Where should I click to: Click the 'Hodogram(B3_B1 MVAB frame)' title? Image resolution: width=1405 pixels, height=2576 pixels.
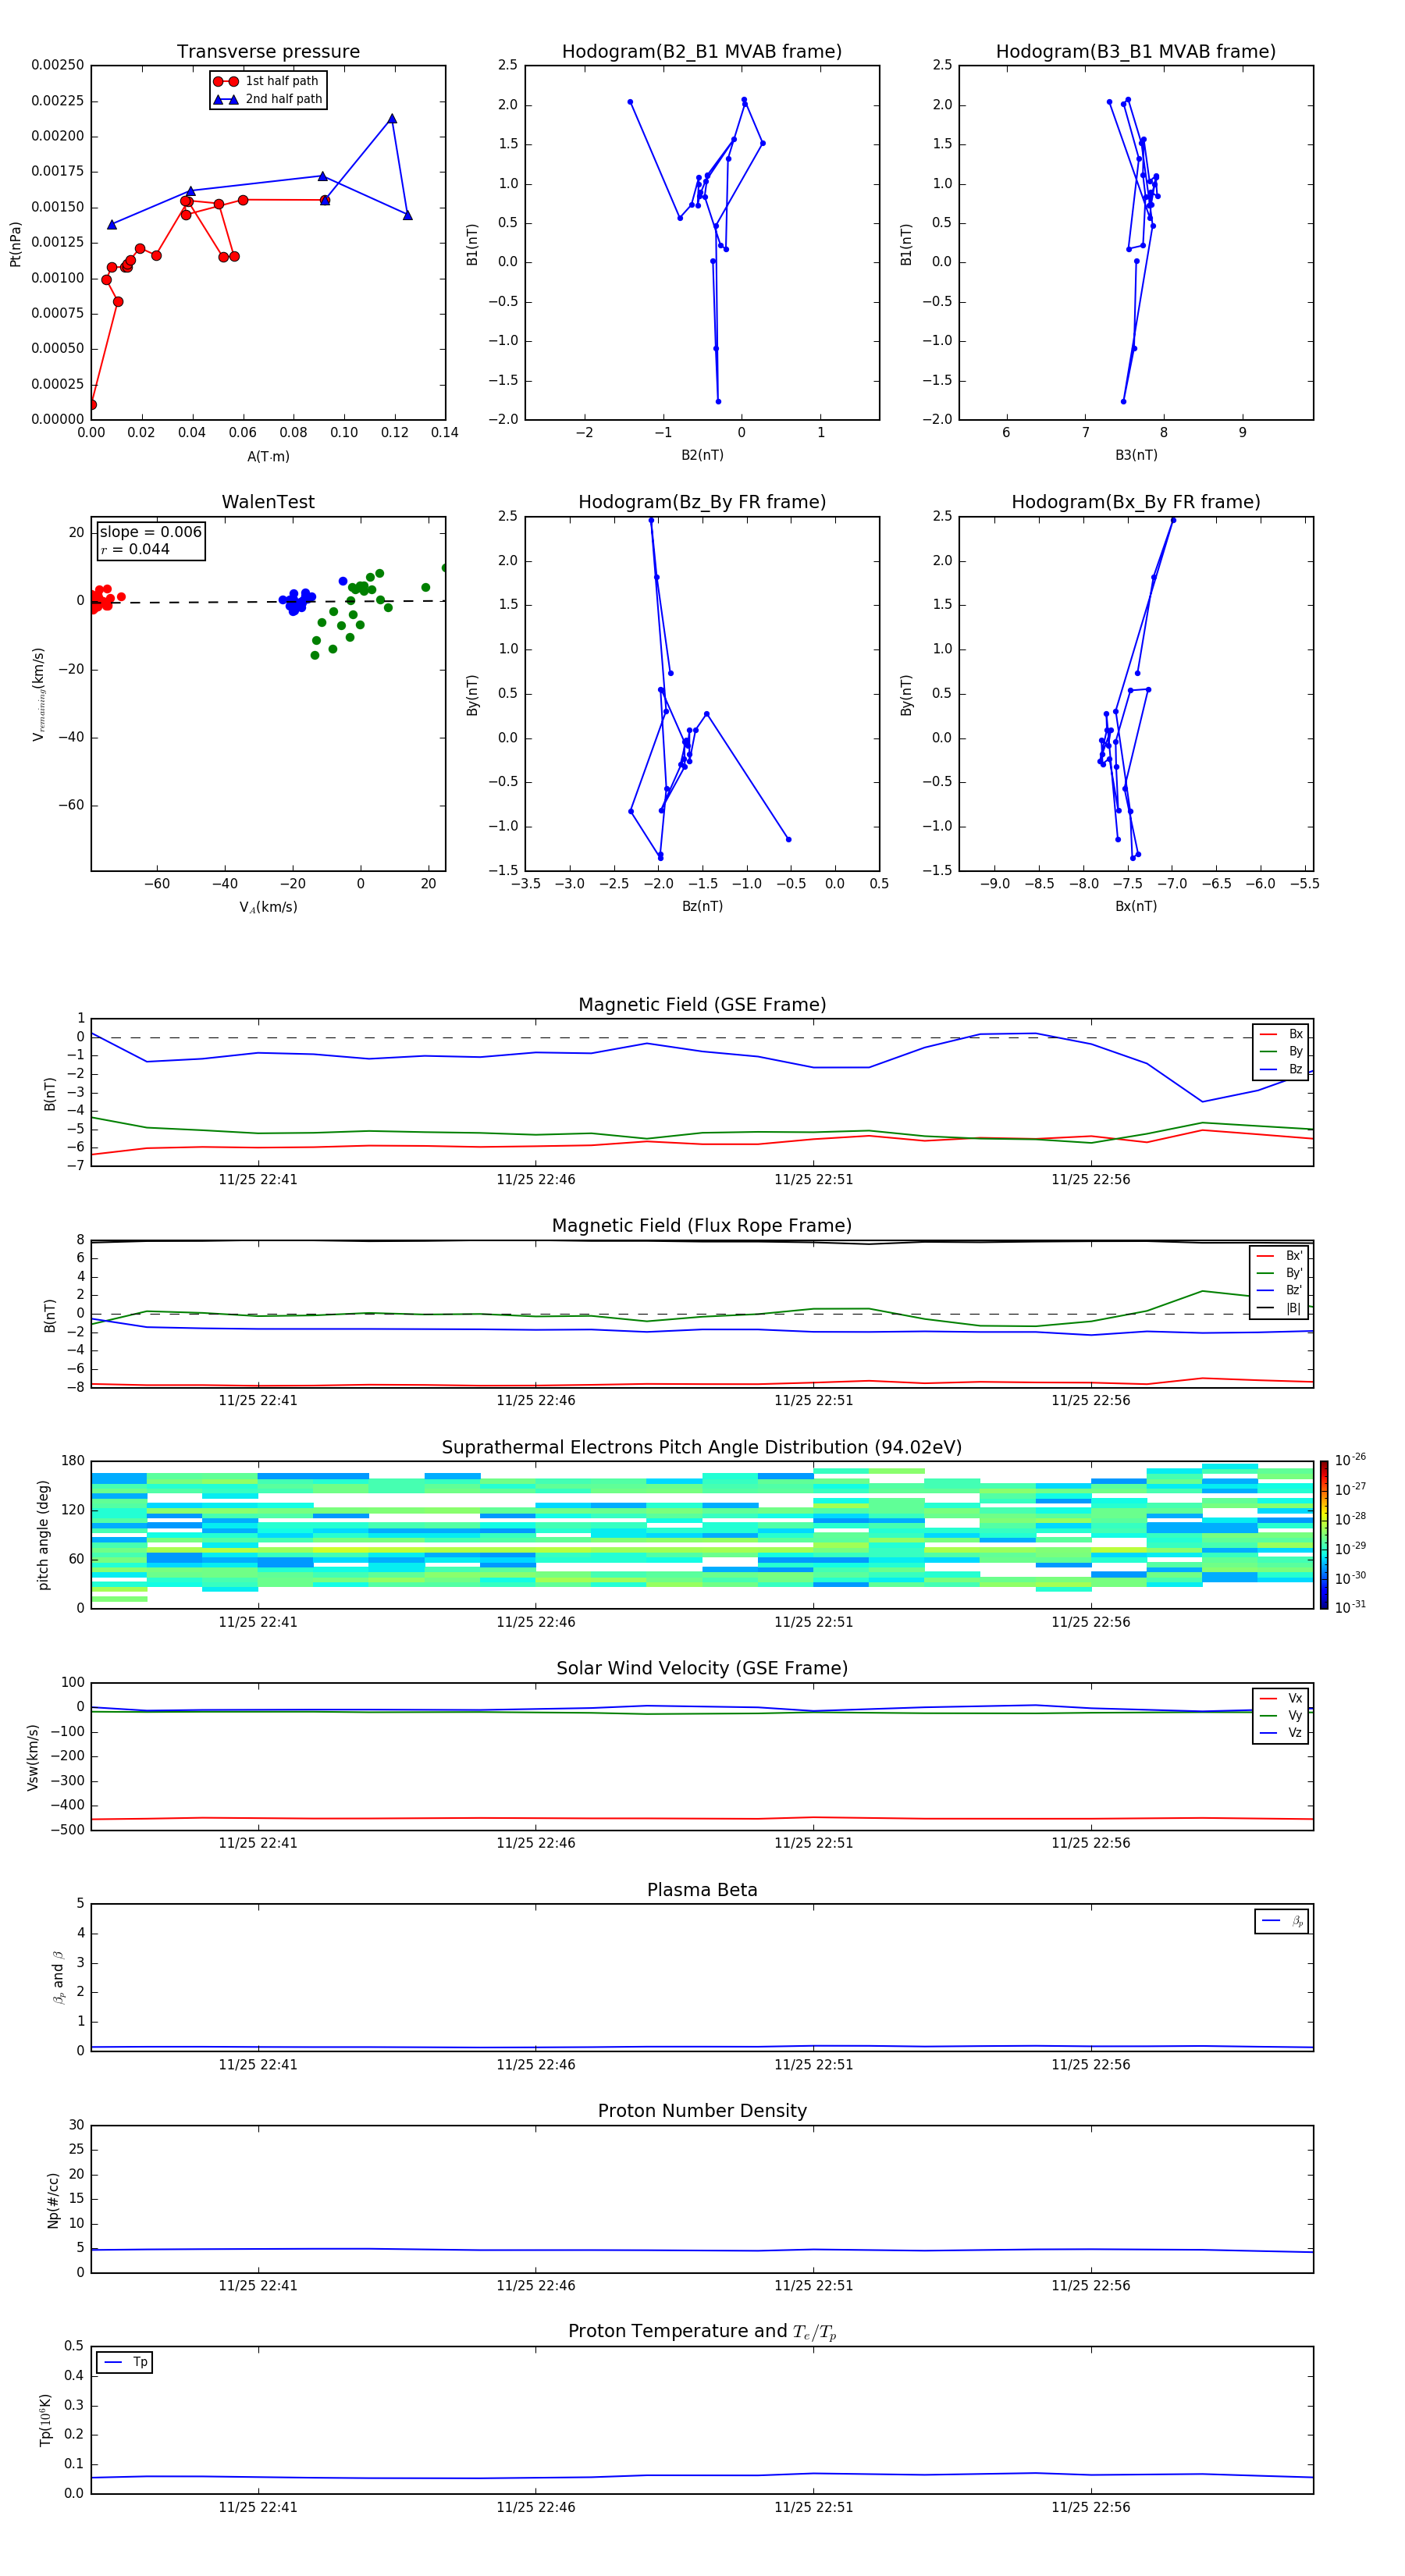(1136, 51)
